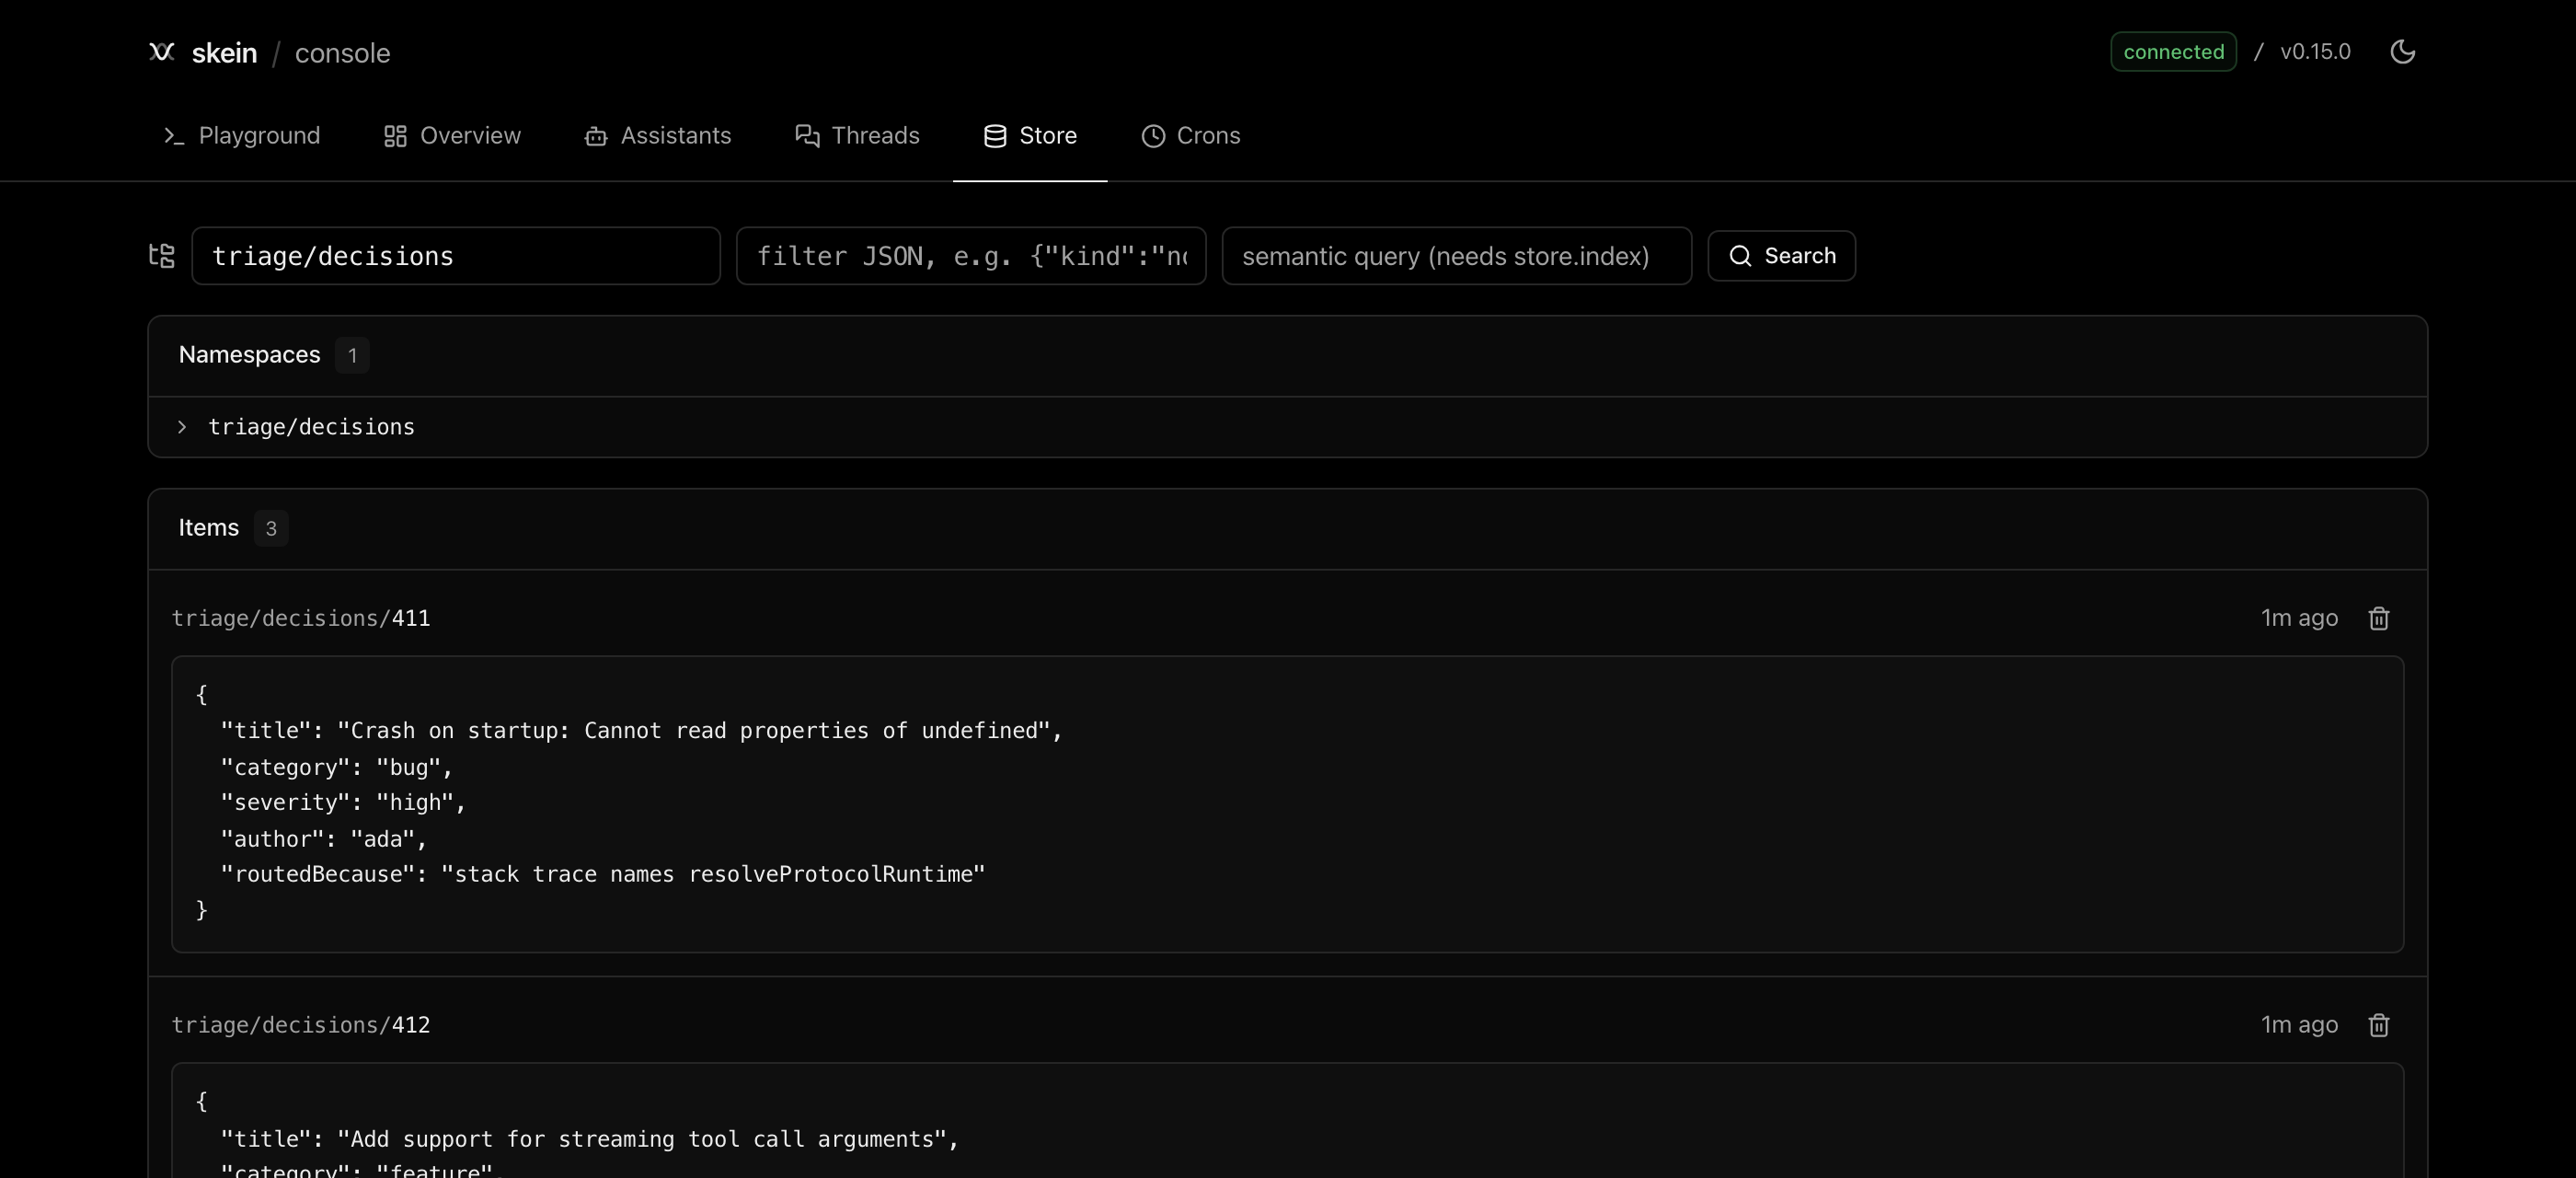Open the Overview tab
Screen dimensions: 2576x1178
coord(453,136)
